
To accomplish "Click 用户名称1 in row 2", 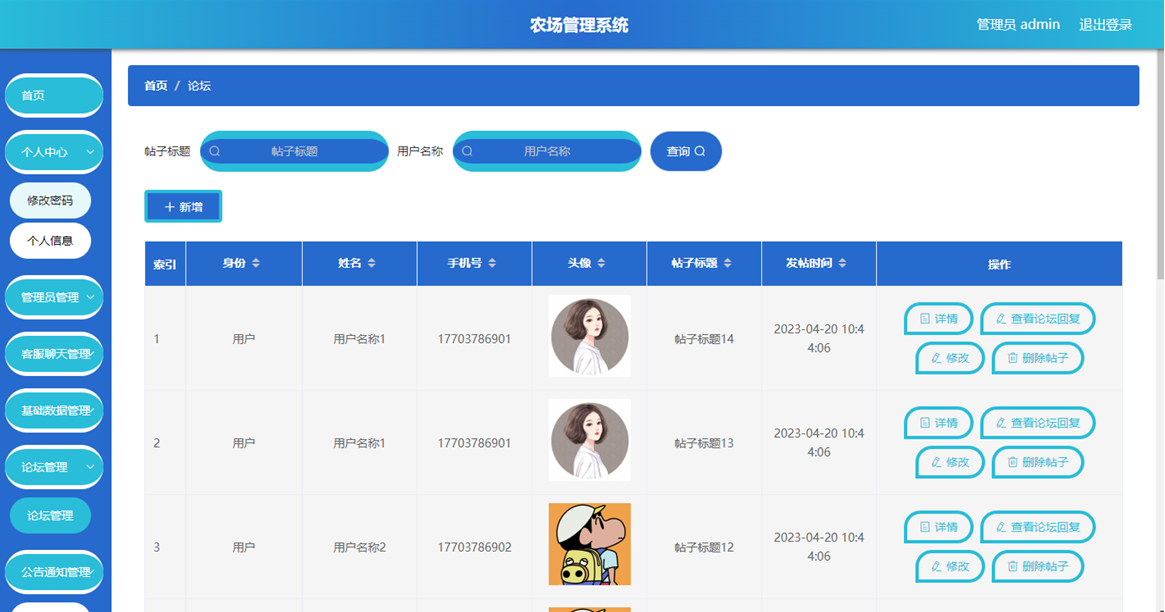I will coord(360,443).
